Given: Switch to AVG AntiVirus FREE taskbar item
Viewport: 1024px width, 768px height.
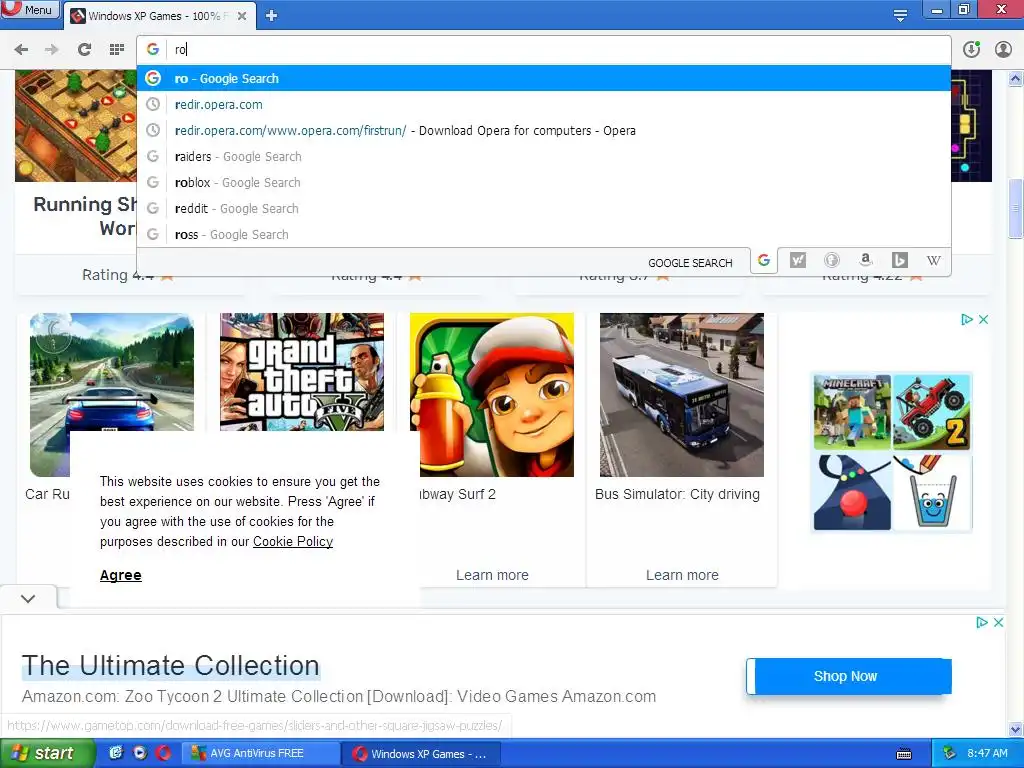Looking at the screenshot, I should [260, 754].
